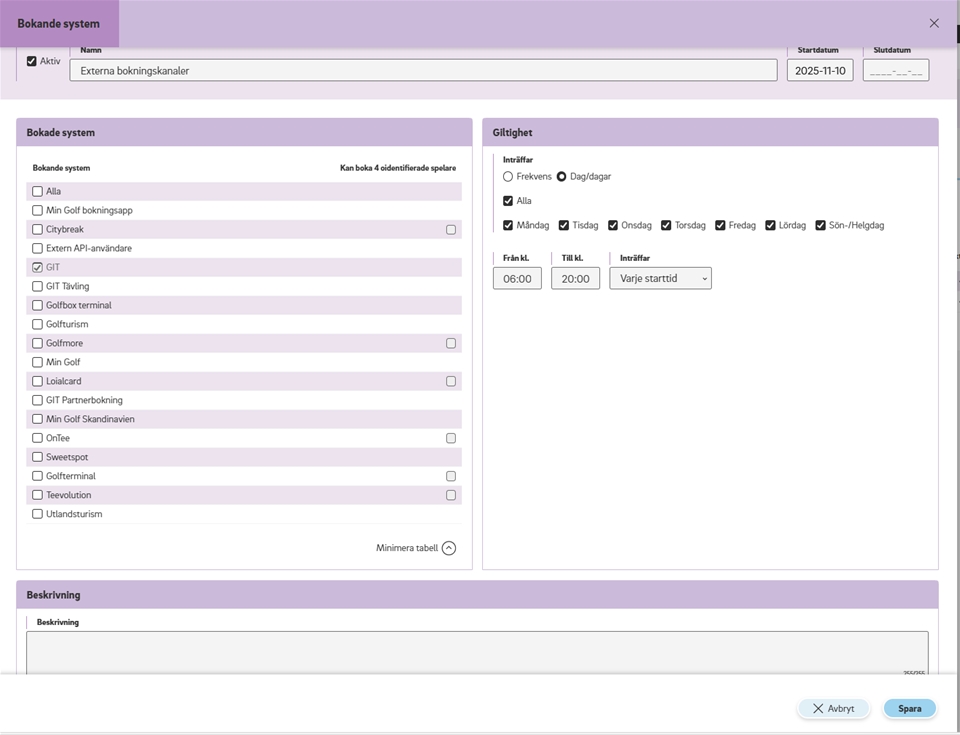Viewport: 960px width, 735px height.
Task: Select the Frekvens radio button
Action: pyautogui.click(x=508, y=176)
